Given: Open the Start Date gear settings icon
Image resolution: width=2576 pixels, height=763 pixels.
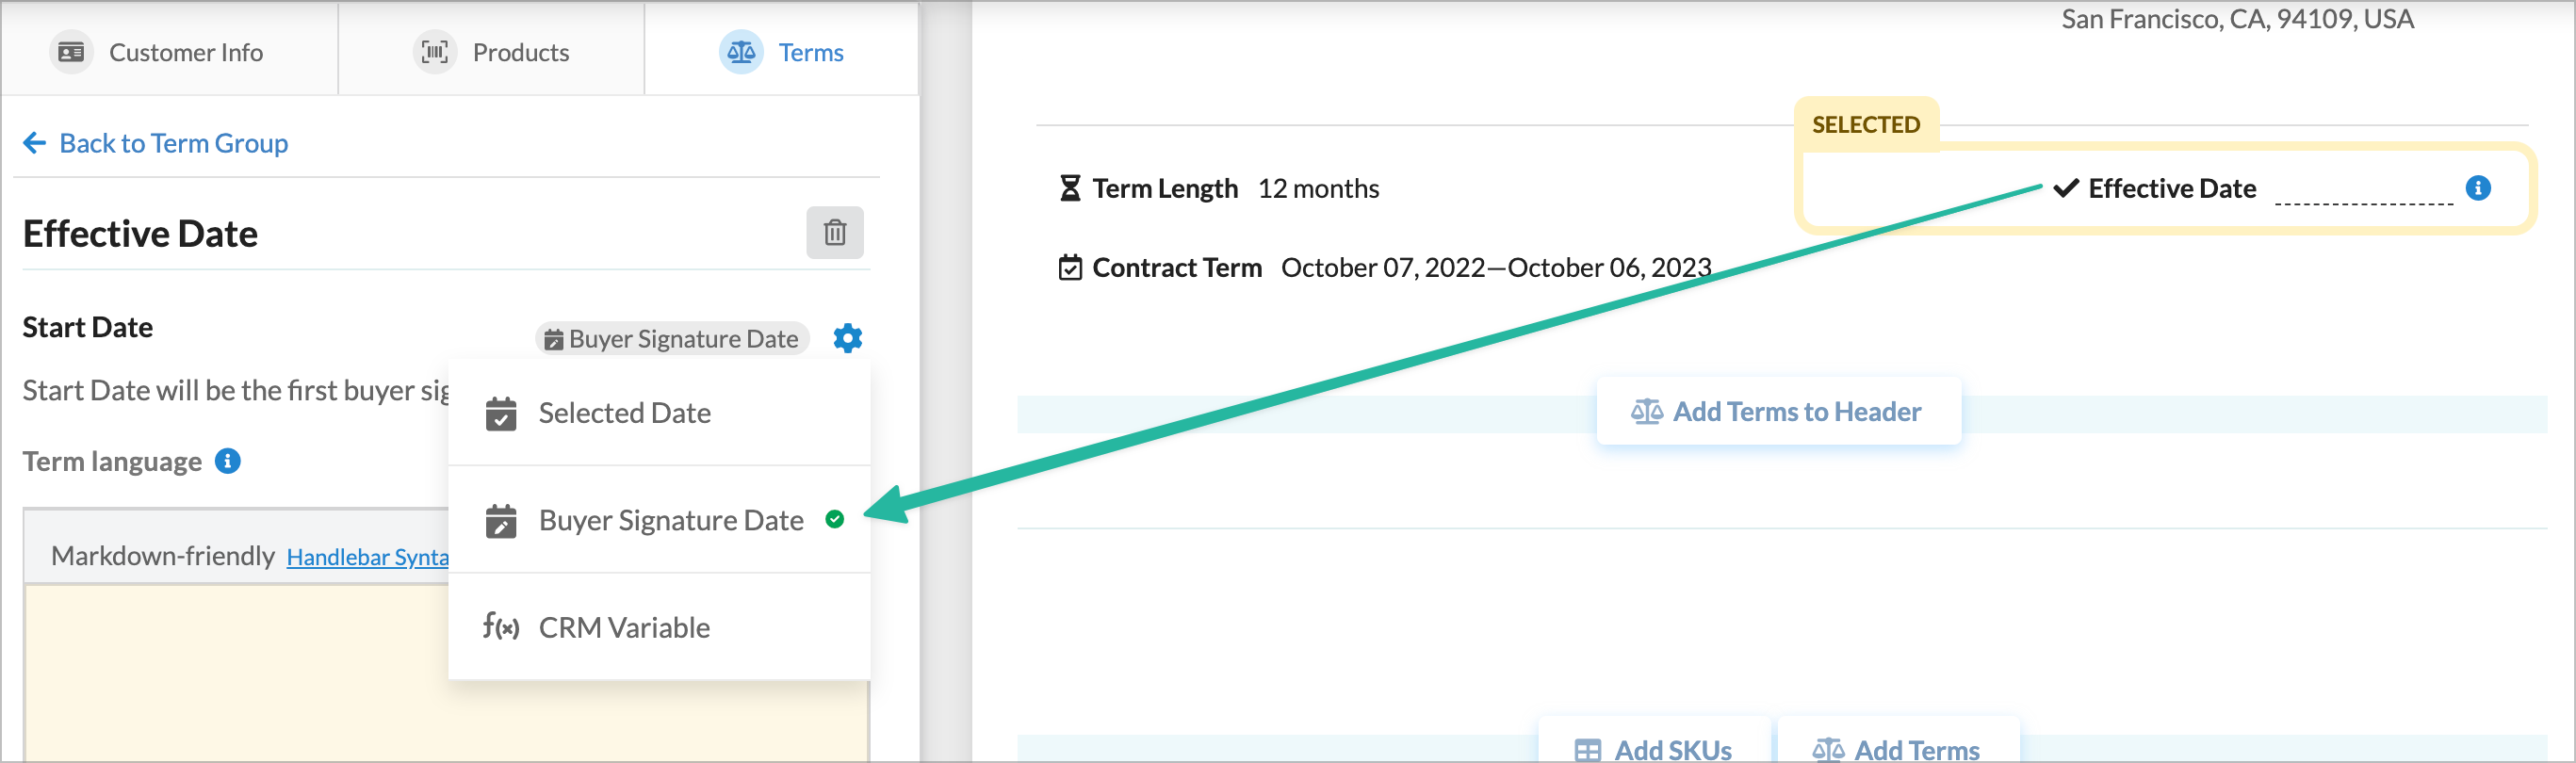Looking at the screenshot, I should coord(847,338).
